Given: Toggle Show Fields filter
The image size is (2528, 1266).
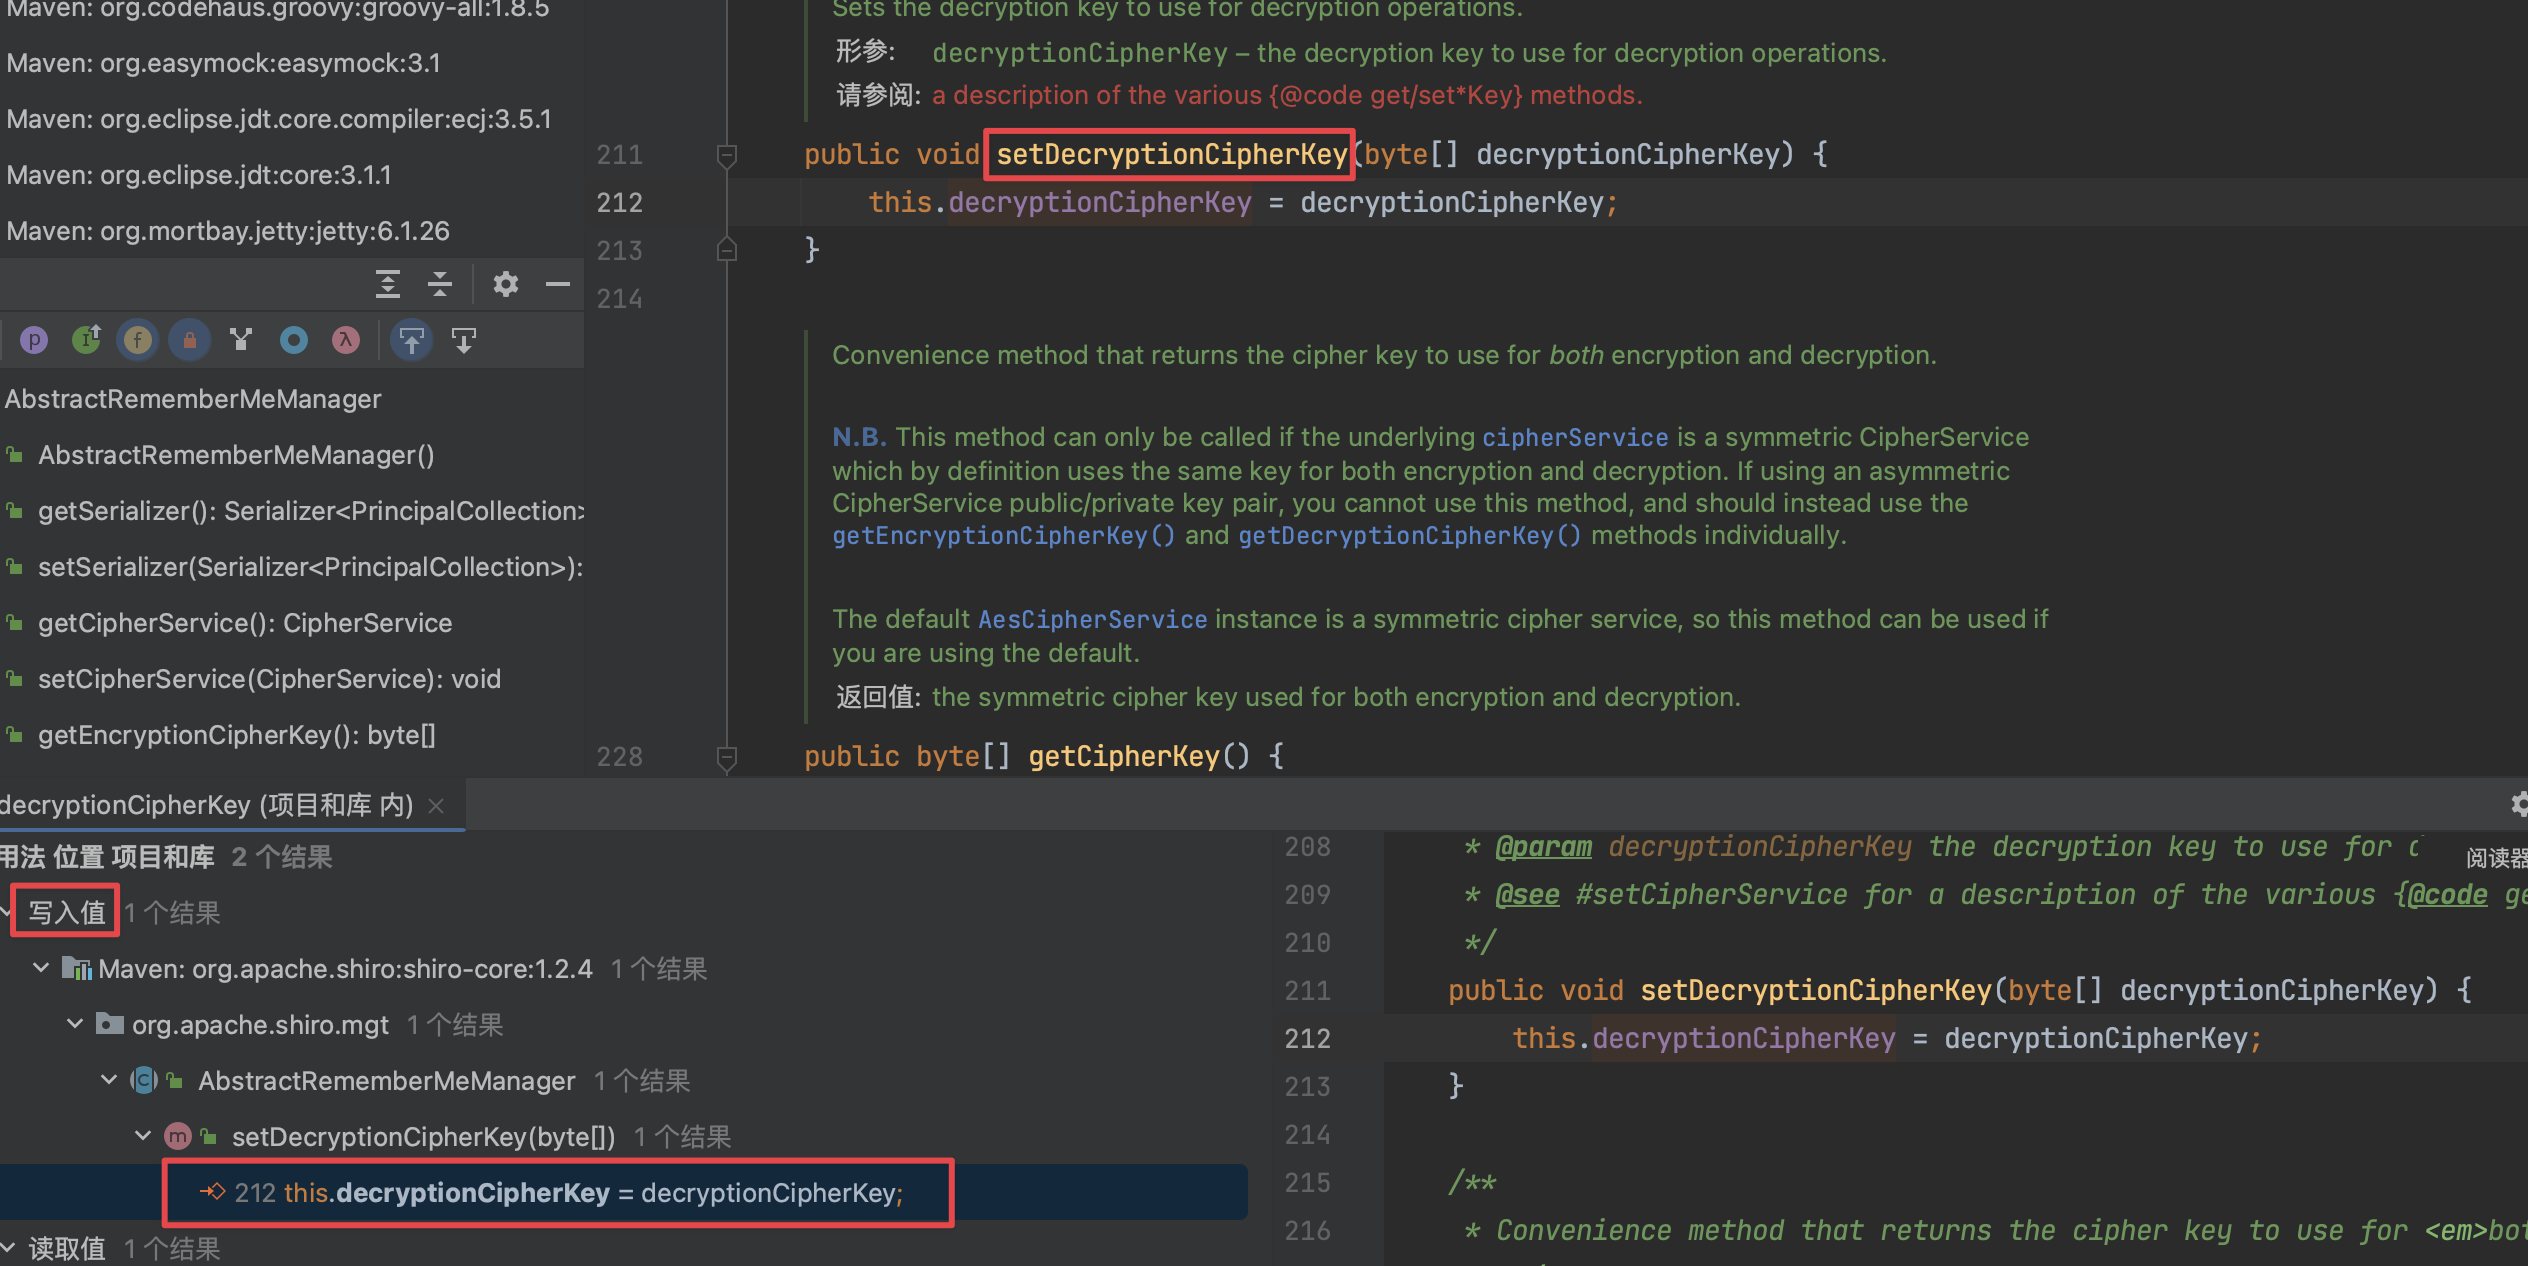Looking at the screenshot, I should pyautogui.click(x=138, y=341).
